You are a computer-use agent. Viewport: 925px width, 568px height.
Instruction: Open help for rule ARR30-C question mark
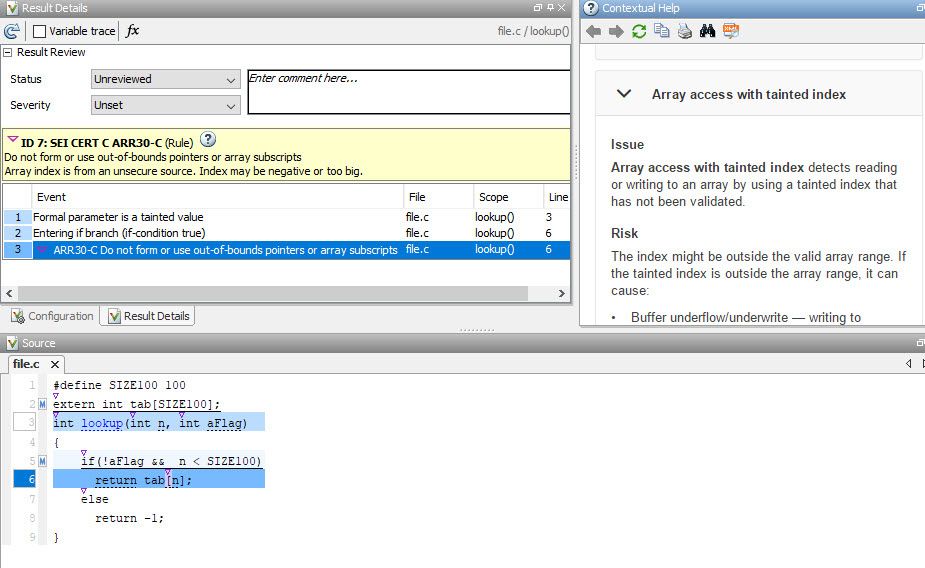click(x=208, y=140)
